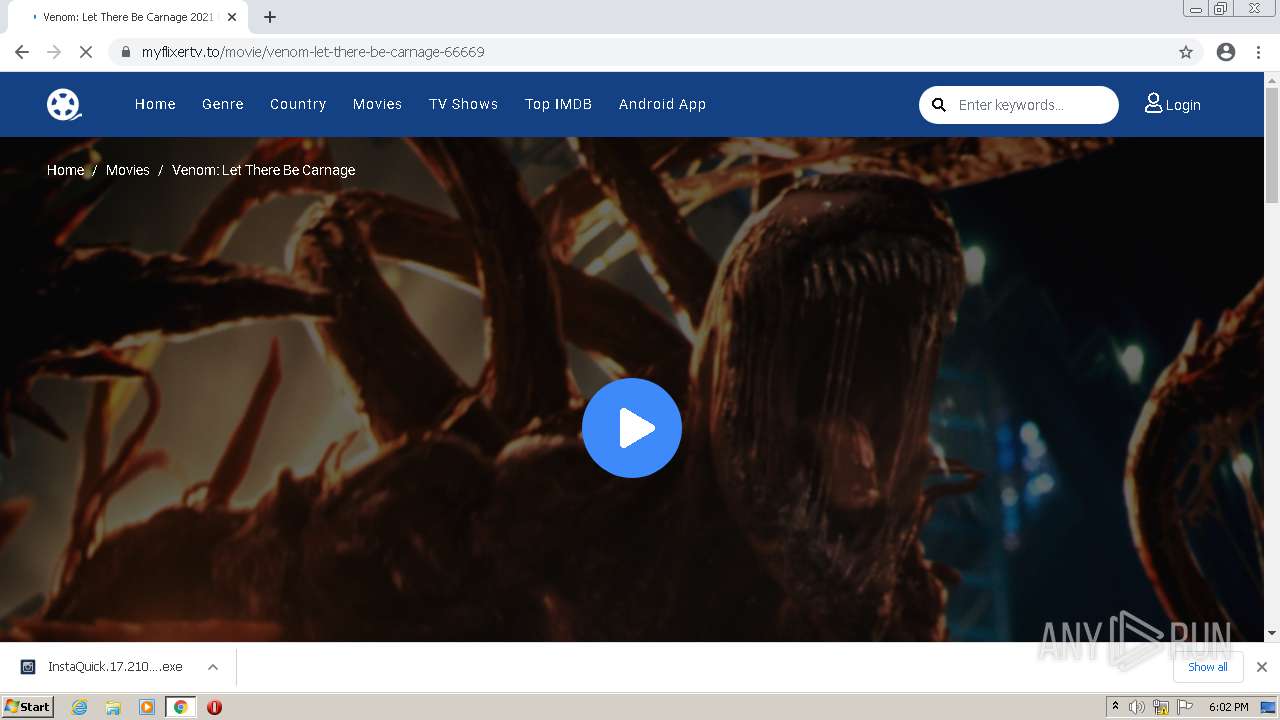
Task: Click the page scrollbar up arrow
Action: [1272, 80]
